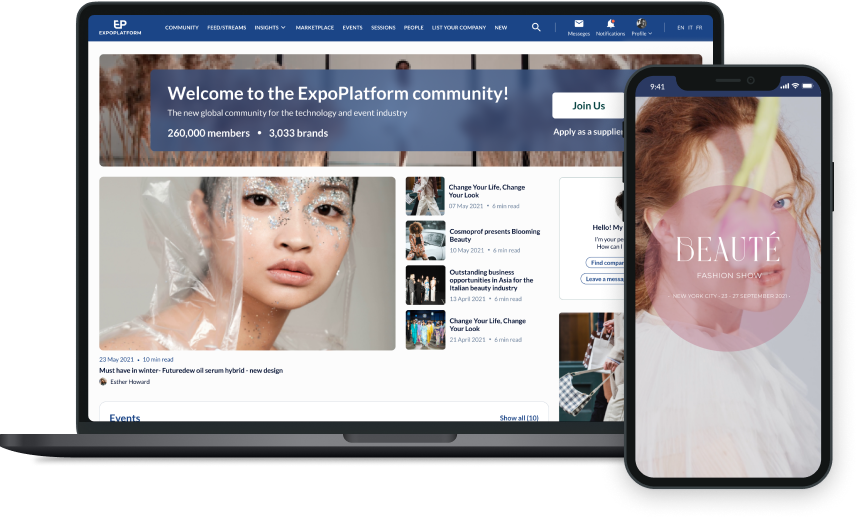
Task: Tap the Fashion Show subtitle on phone
Action: [729, 276]
